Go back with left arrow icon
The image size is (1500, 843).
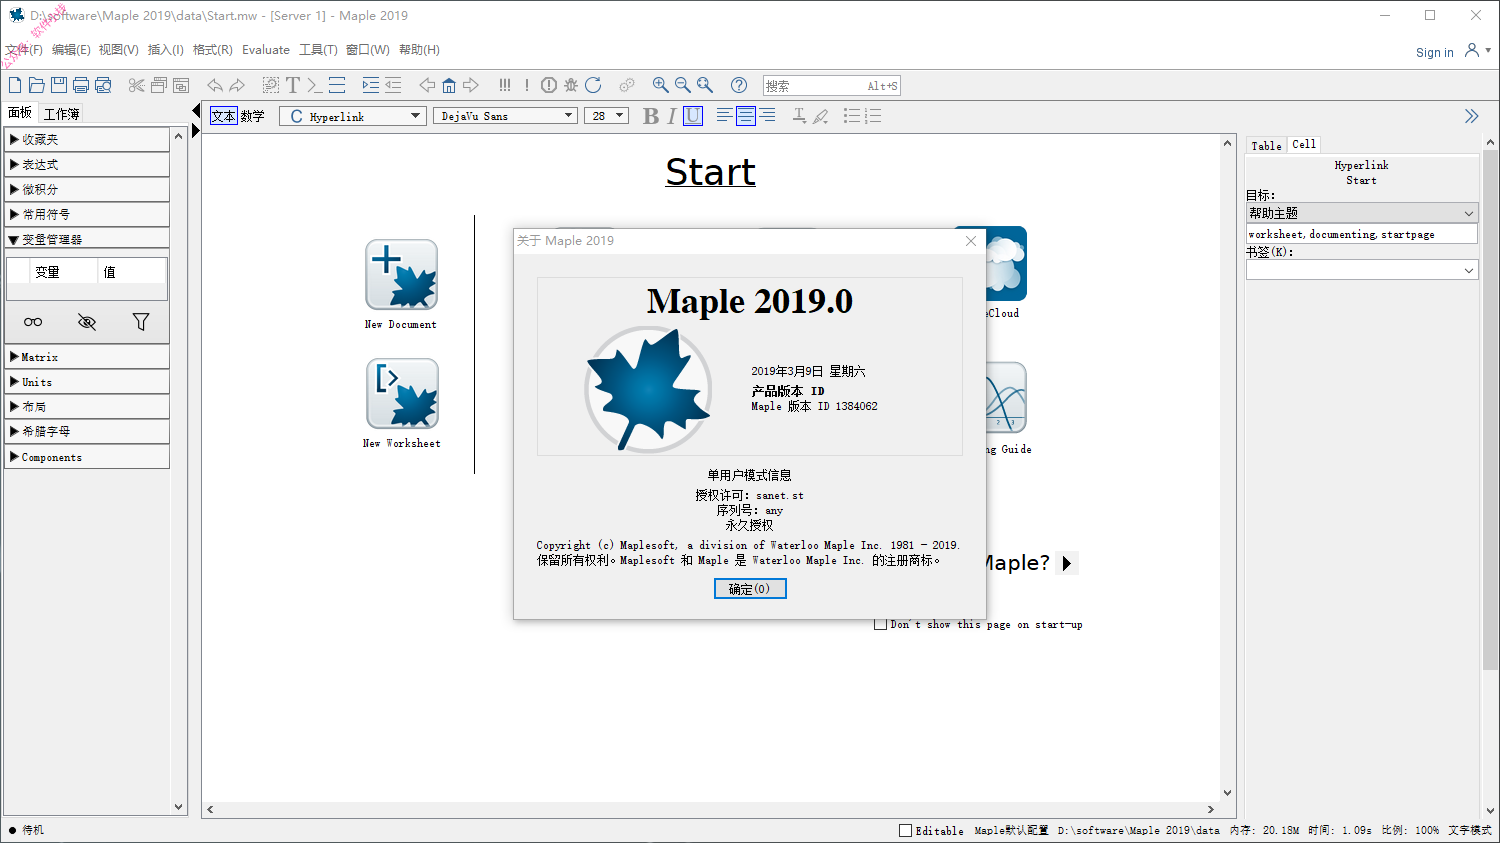point(427,85)
